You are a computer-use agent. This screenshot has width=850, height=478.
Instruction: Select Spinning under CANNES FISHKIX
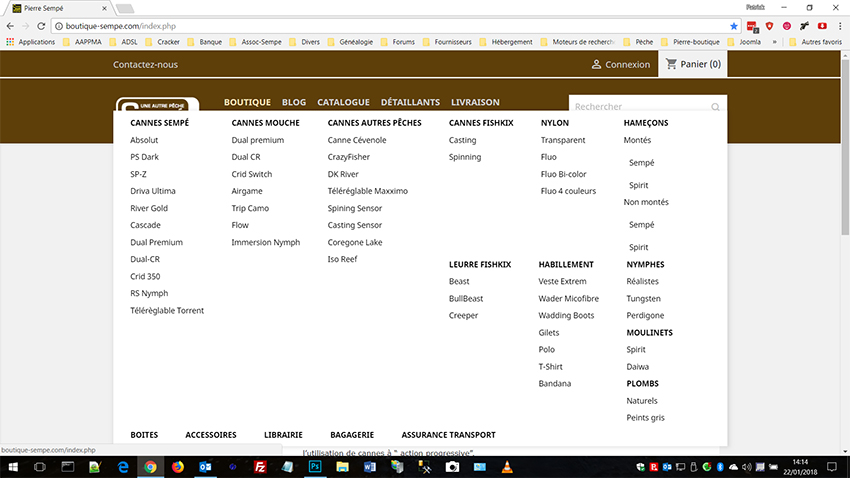tap(465, 157)
